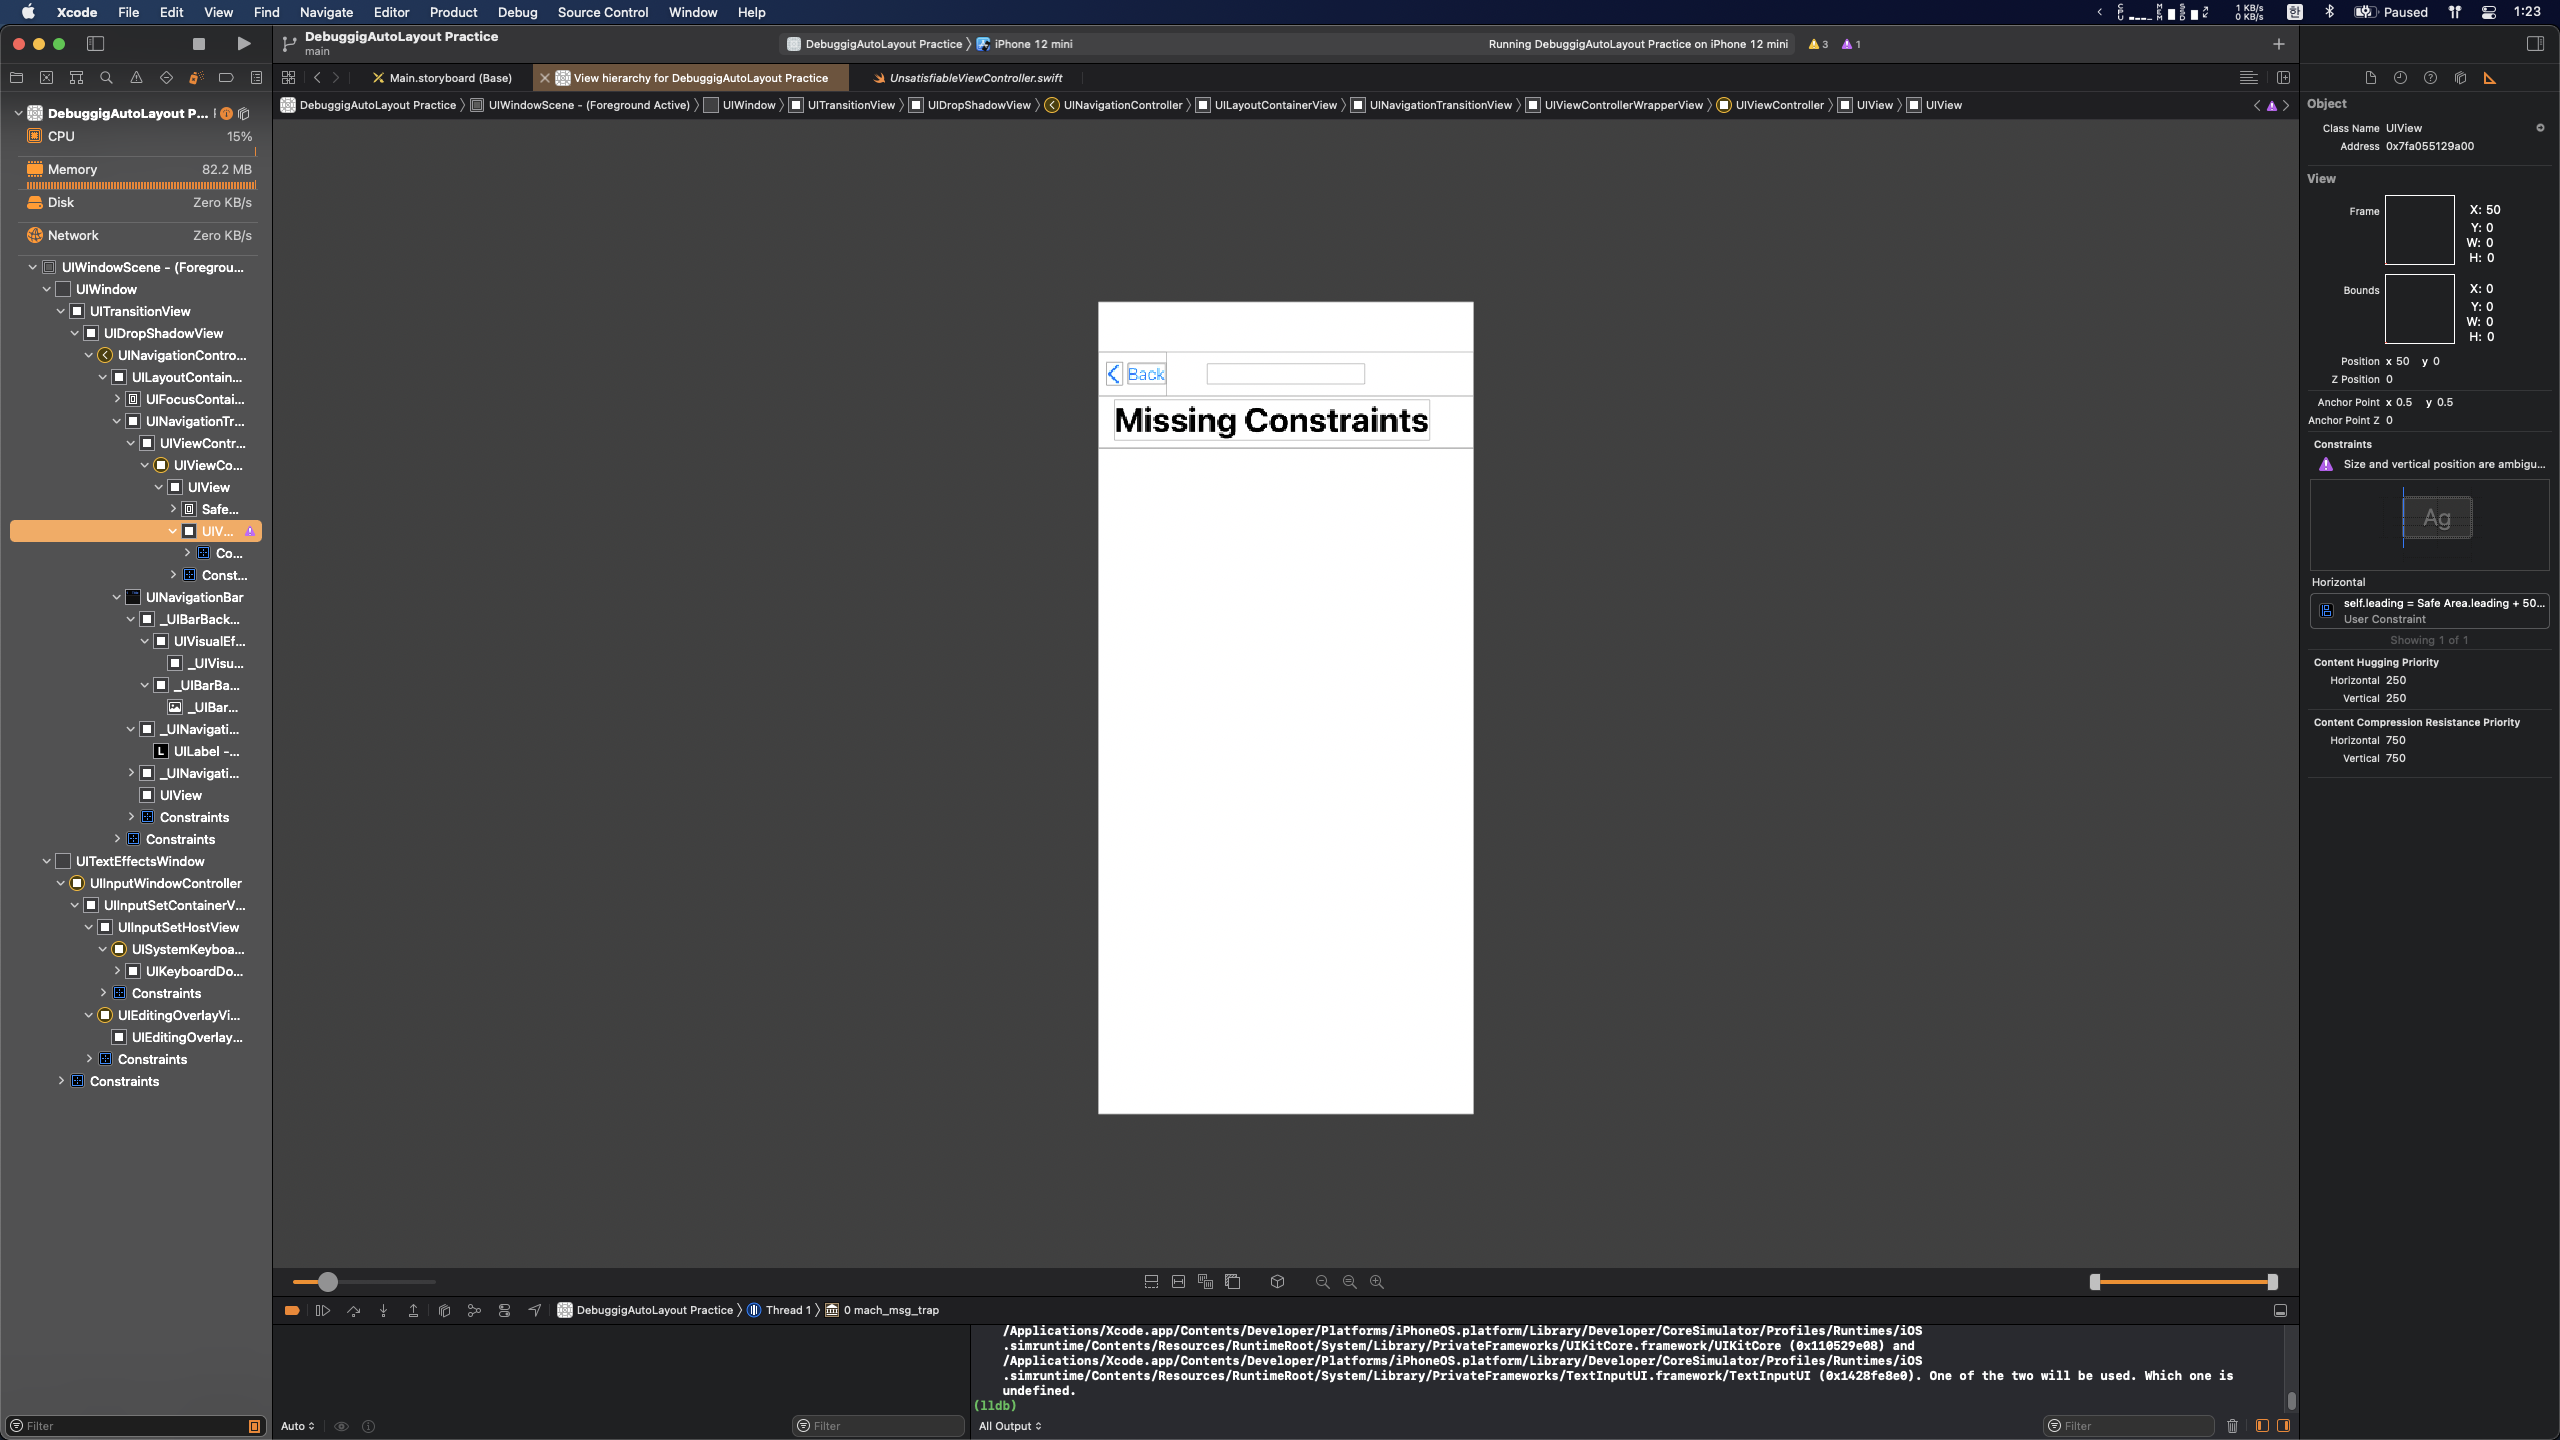Expand the UIFocusContai... tree item
The height and width of the screenshot is (1440, 2560).
pos(117,399)
